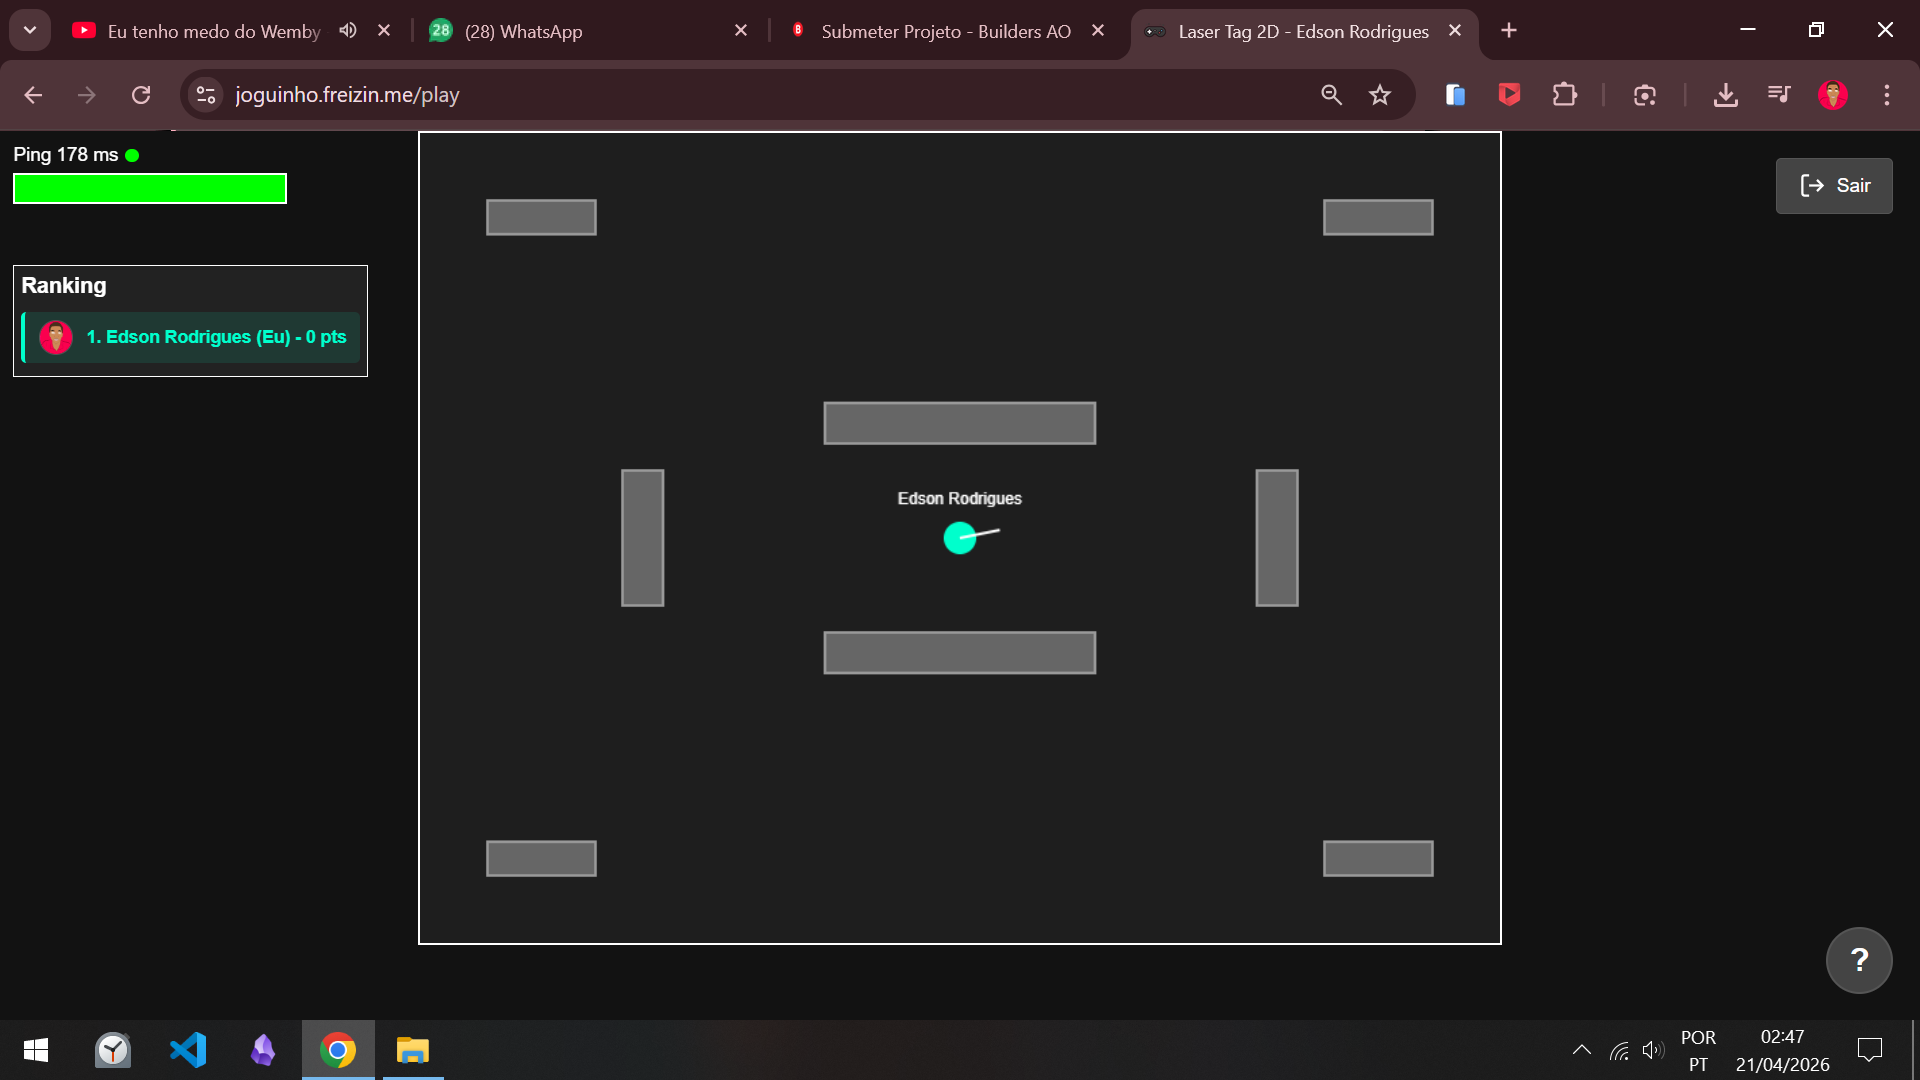Viewport: 1920px width, 1080px height.
Task: Mute the YouTube tab audio icon
Action: 348,31
